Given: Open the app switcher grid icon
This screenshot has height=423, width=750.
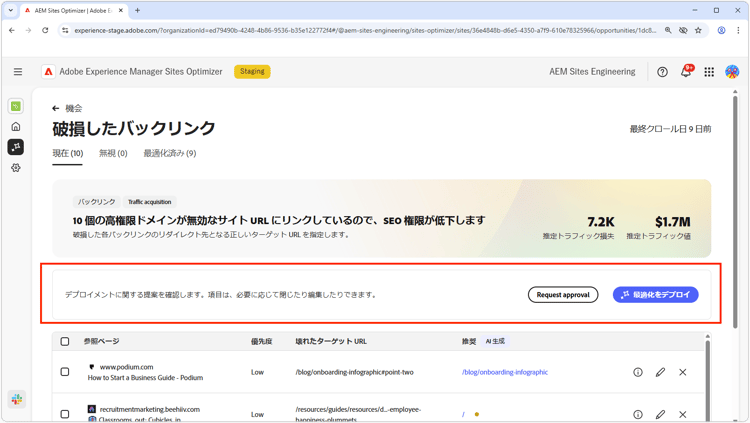Looking at the screenshot, I should (x=709, y=72).
